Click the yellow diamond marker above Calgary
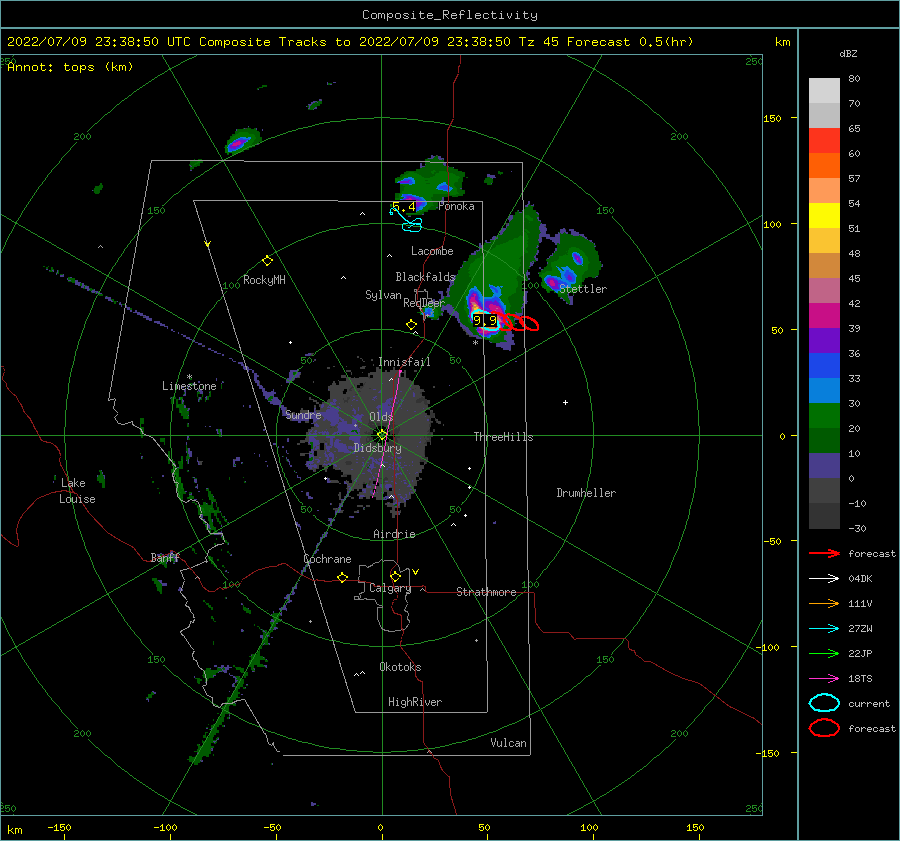900x841 pixels. coord(395,576)
